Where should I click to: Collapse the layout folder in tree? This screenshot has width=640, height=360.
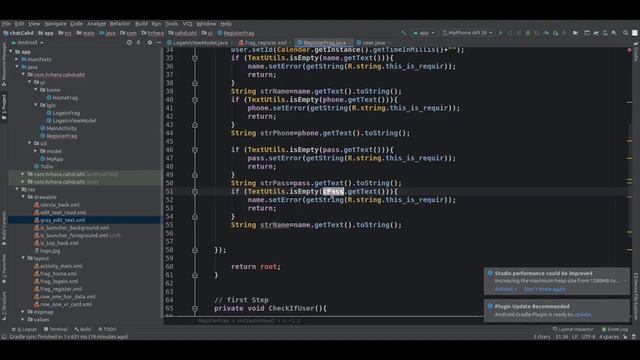(x=23, y=258)
